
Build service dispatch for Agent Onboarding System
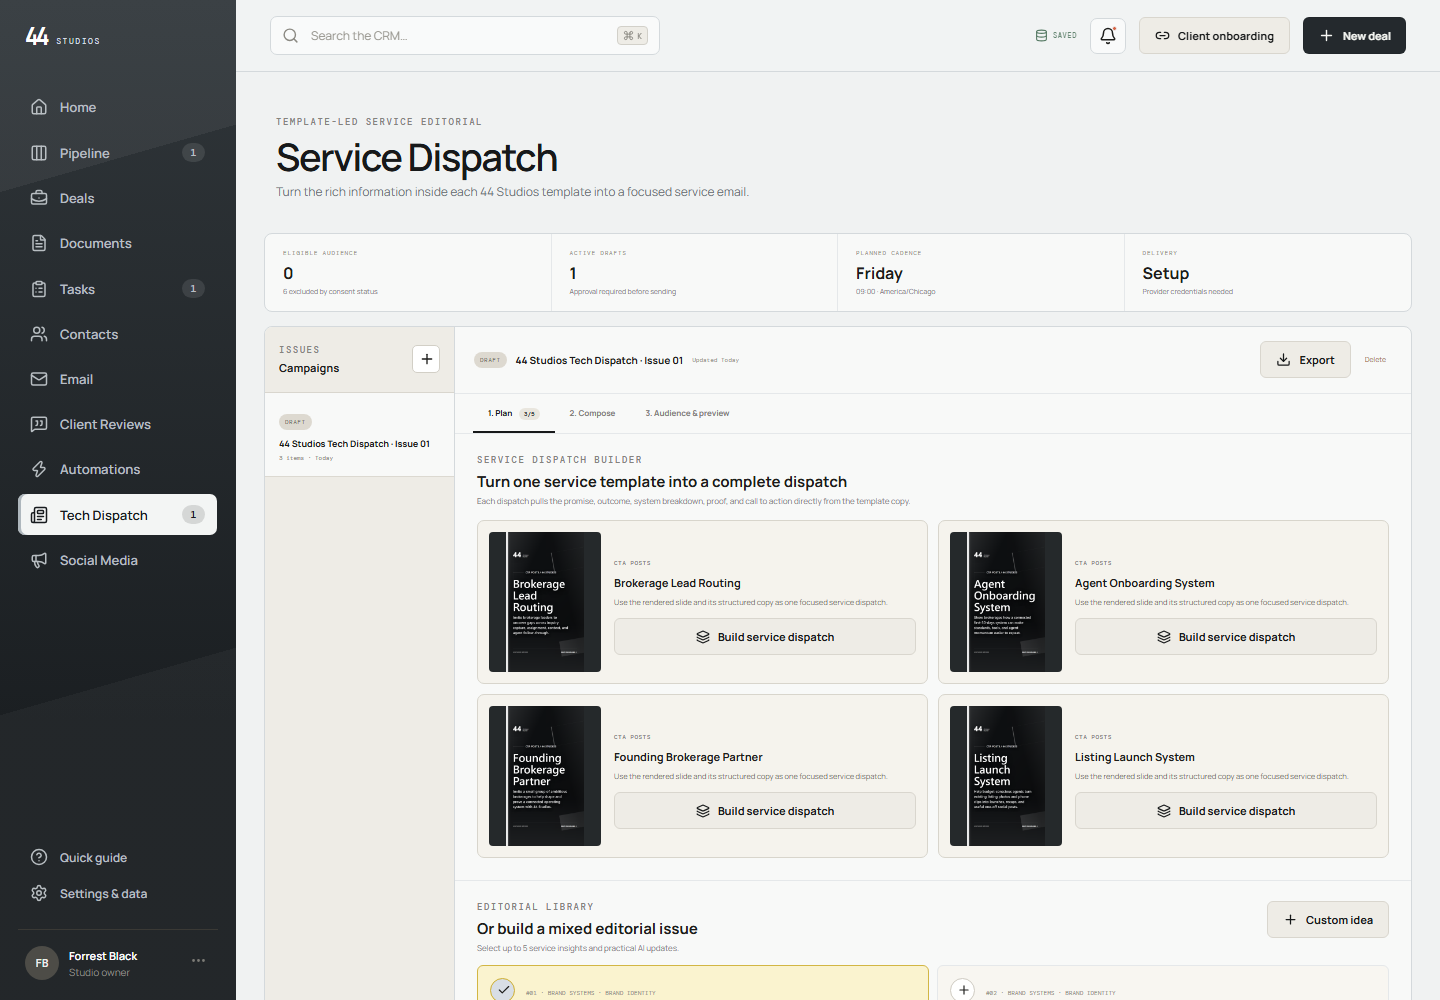tap(1225, 637)
